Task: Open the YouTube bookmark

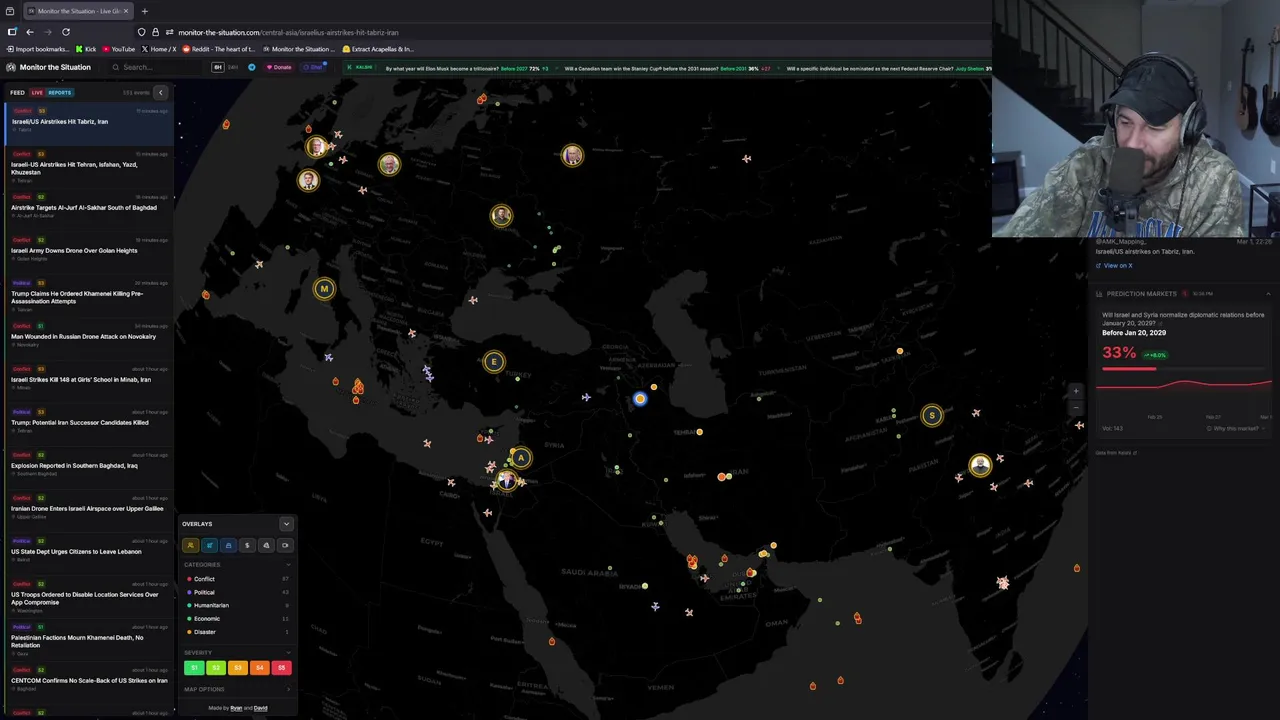Action: (118, 49)
